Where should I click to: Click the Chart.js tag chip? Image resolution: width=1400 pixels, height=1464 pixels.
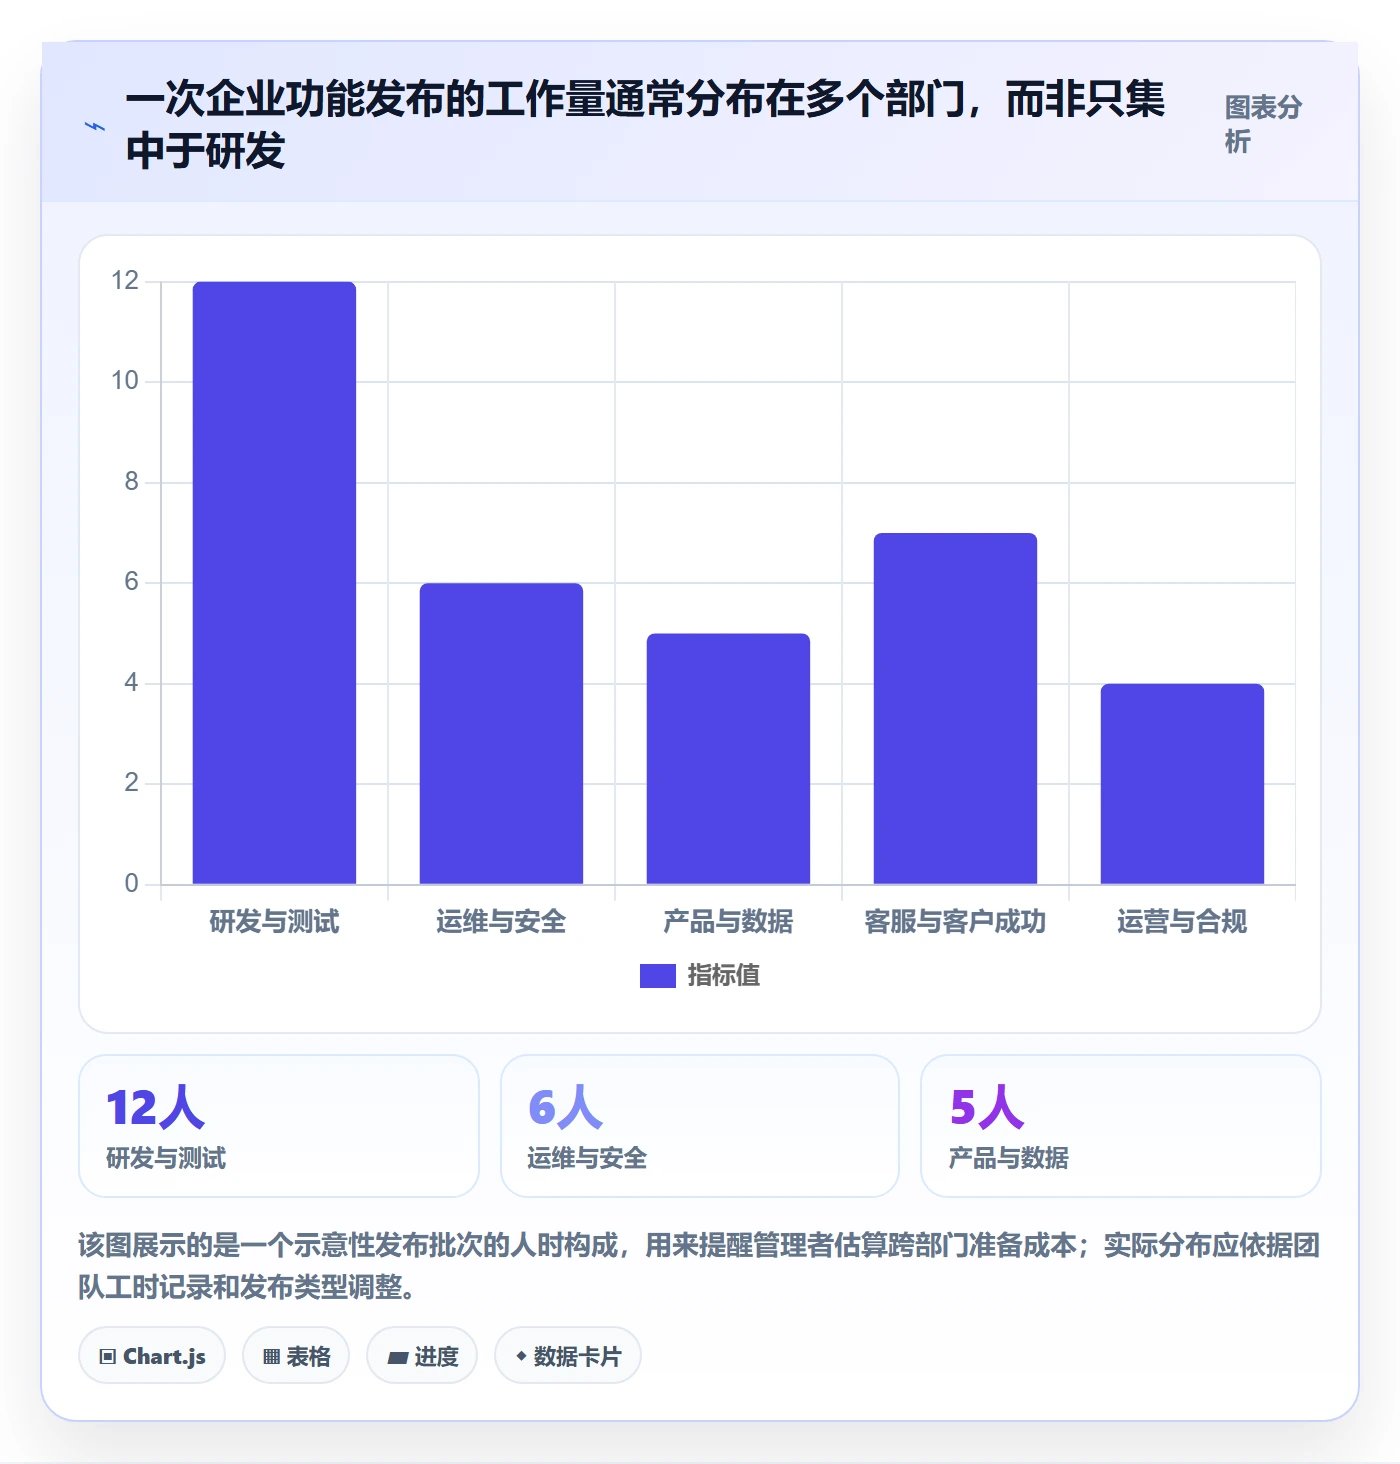152,1355
